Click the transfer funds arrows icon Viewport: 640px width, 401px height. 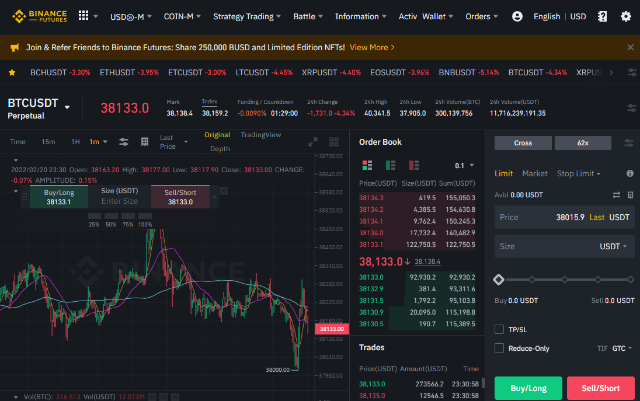tap(616, 195)
